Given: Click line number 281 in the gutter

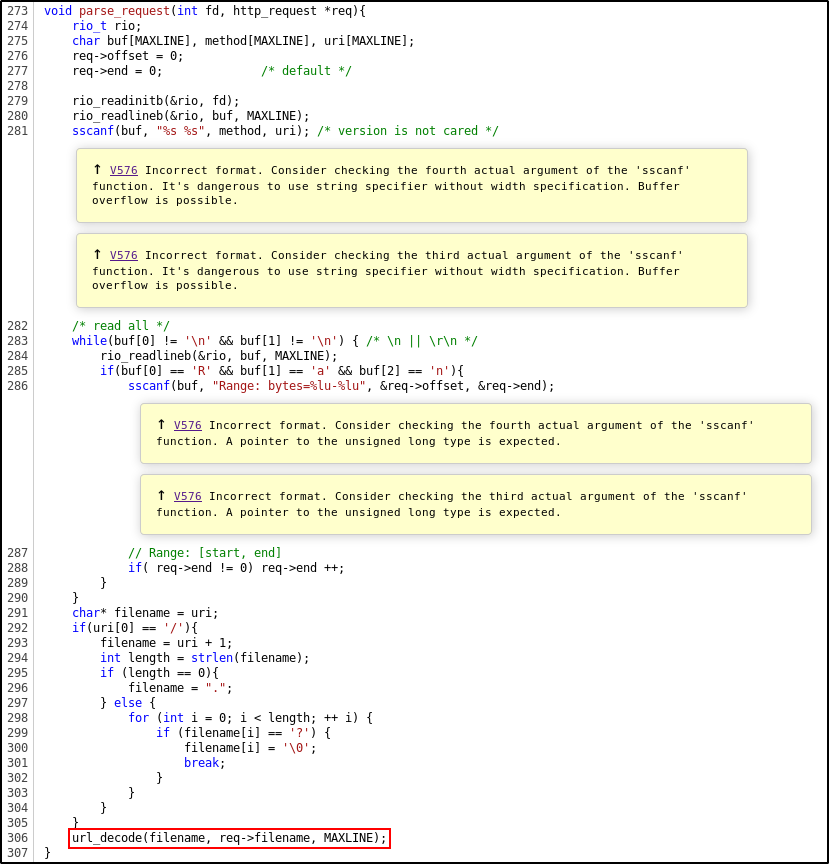Looking at the screenshot, I should 17,131.
